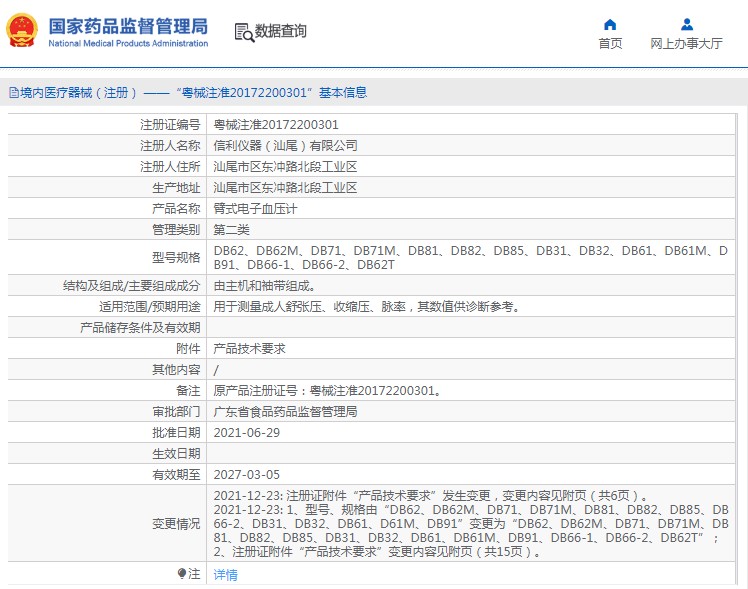Viewport: 748px width, 589px height.
Task: Select expiry date 2027-03-05
Action: 247,475
